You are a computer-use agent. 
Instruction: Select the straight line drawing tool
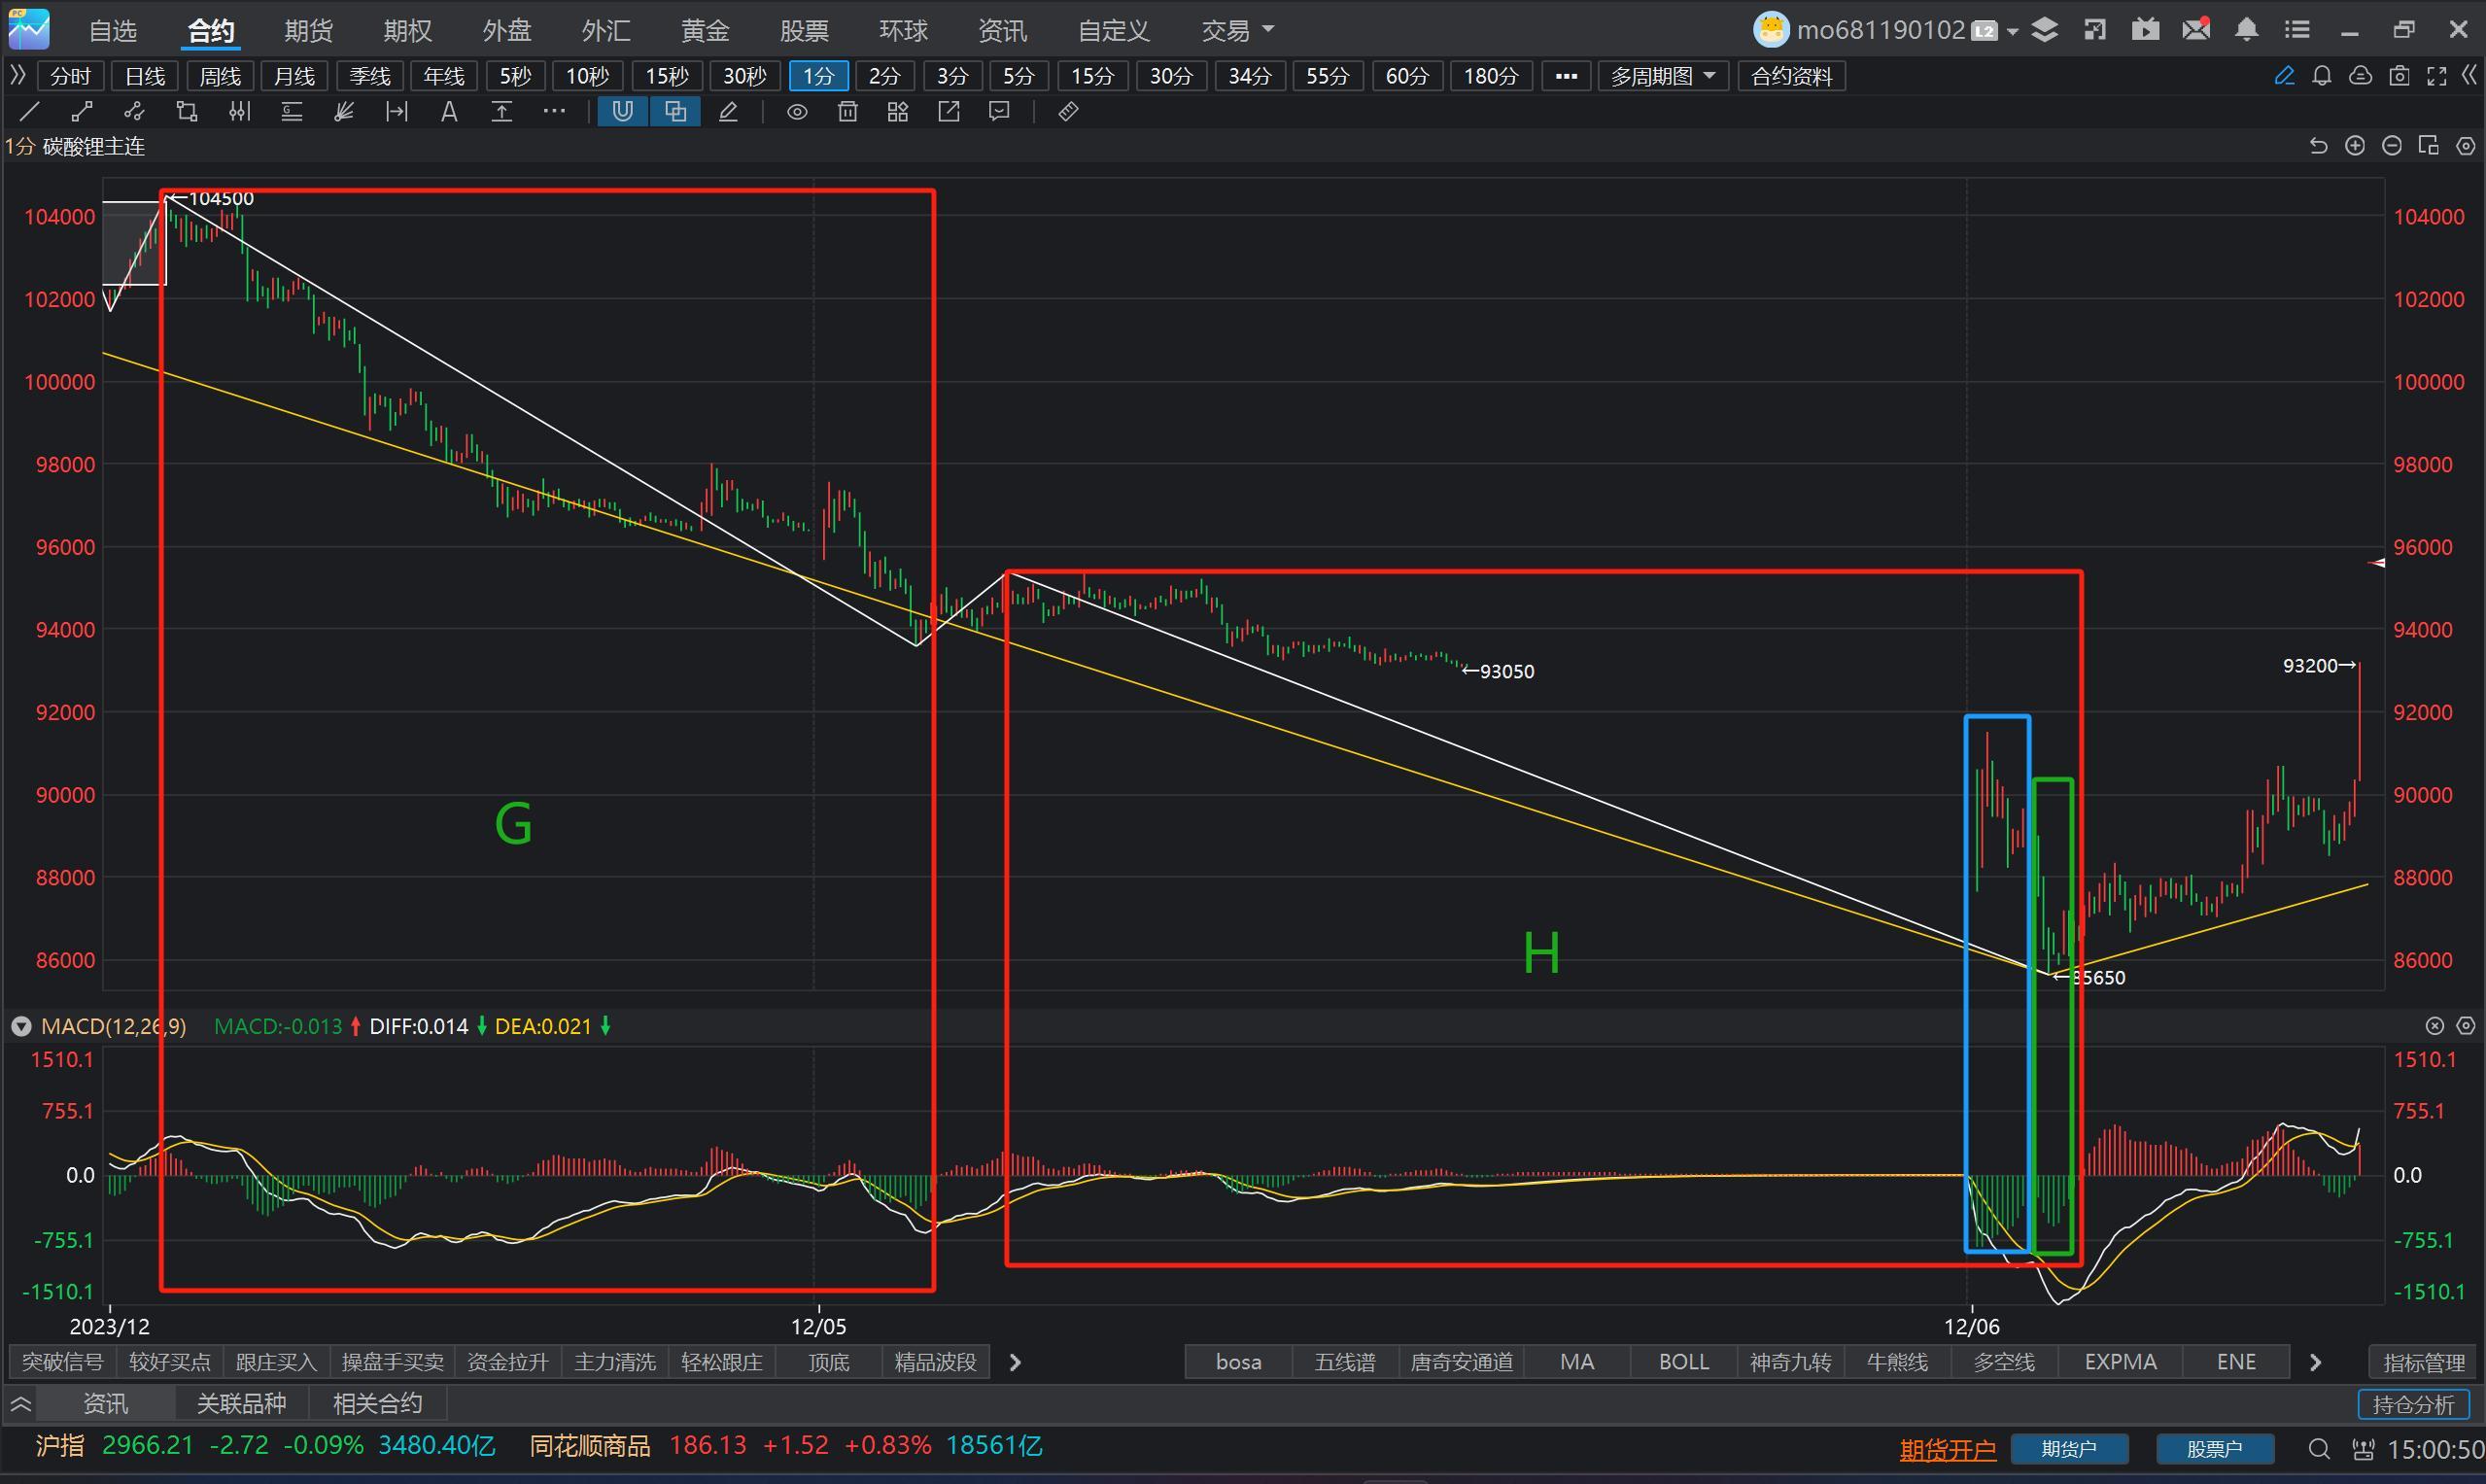(30, 112)
